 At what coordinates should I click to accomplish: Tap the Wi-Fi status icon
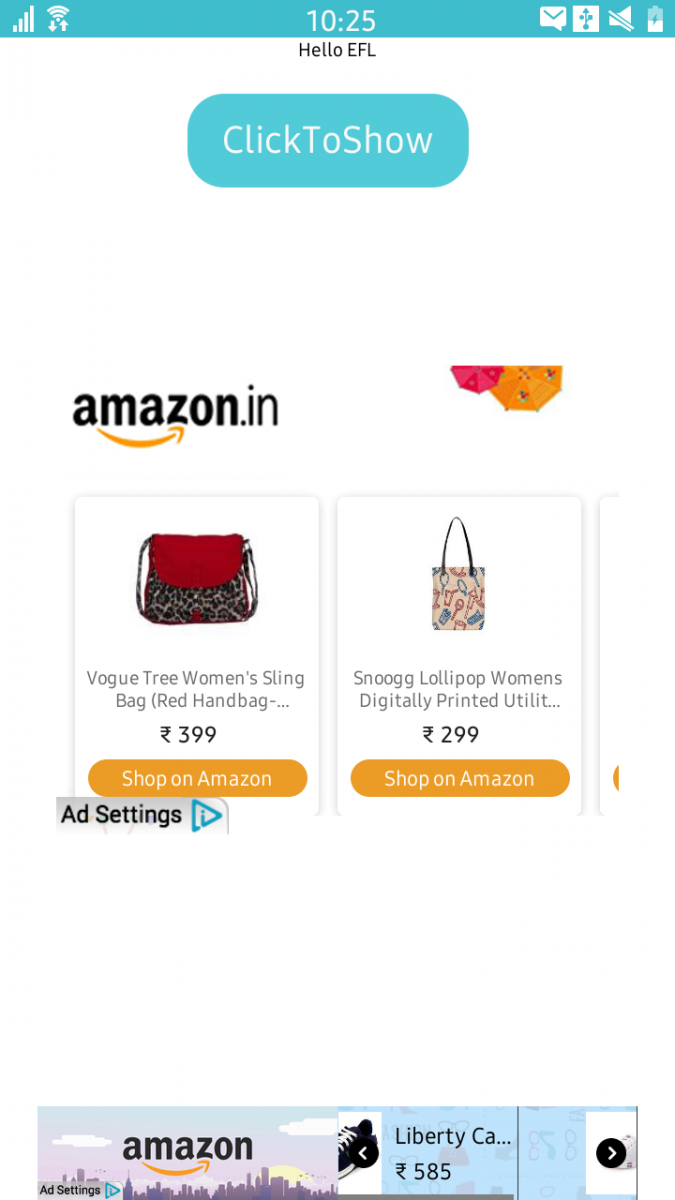[x=58, y=18]
